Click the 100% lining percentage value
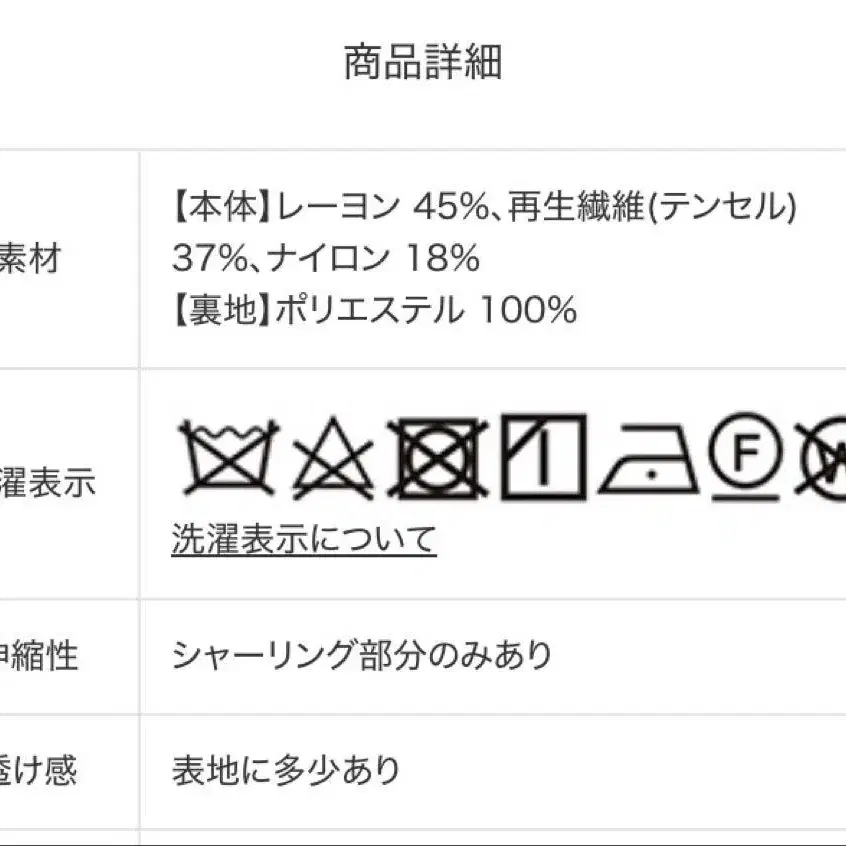 point(528,310)
